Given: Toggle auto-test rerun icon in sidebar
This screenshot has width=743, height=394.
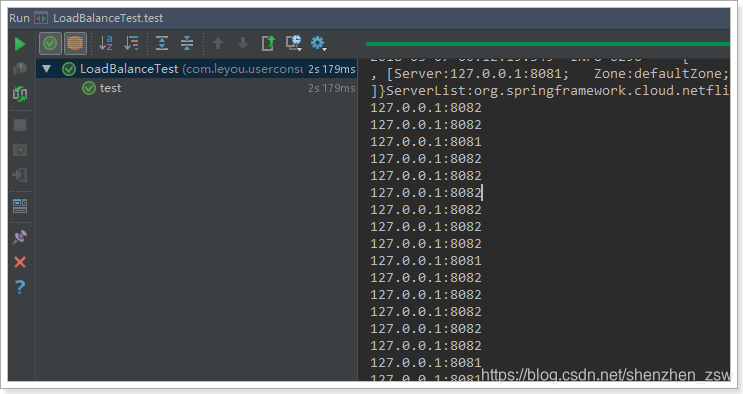Looking at the screenshot, I should point(20,94).
